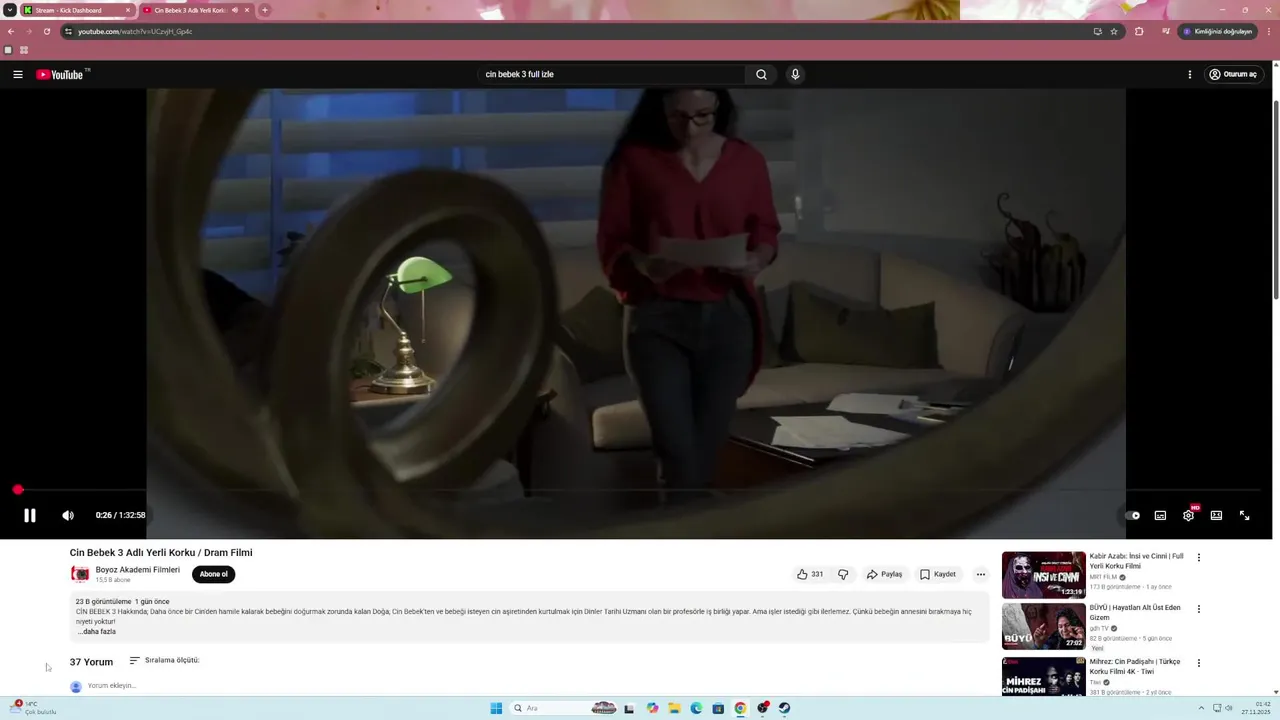The image size is (1280, 720).
Task: Click the YouTube search magnifier button
Action: [761, 74]
